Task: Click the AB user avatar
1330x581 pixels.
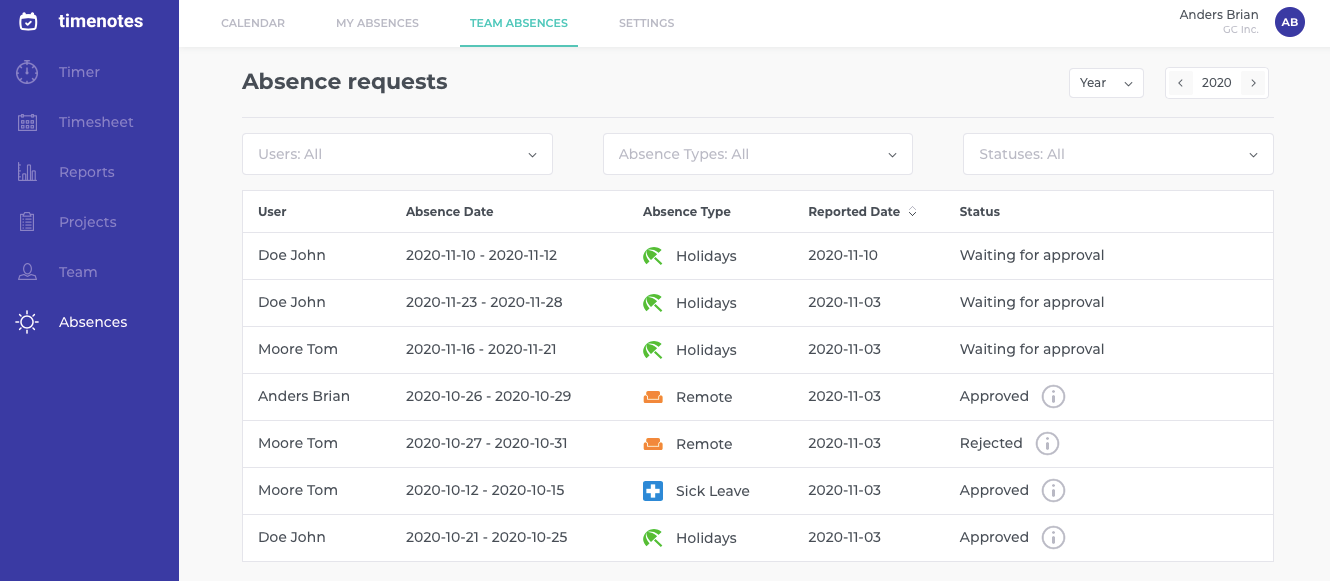Action: (1290, 22)
